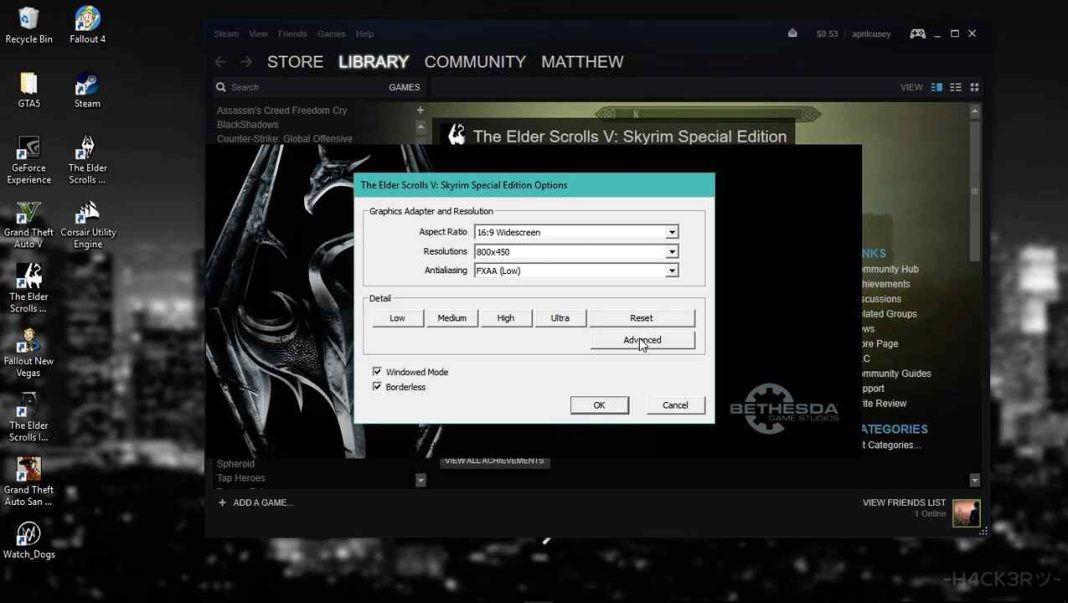Viewport: 1068px width, 603px height.
Task: Open the Aspect Ratio dropdown
Action: (670, 232)
